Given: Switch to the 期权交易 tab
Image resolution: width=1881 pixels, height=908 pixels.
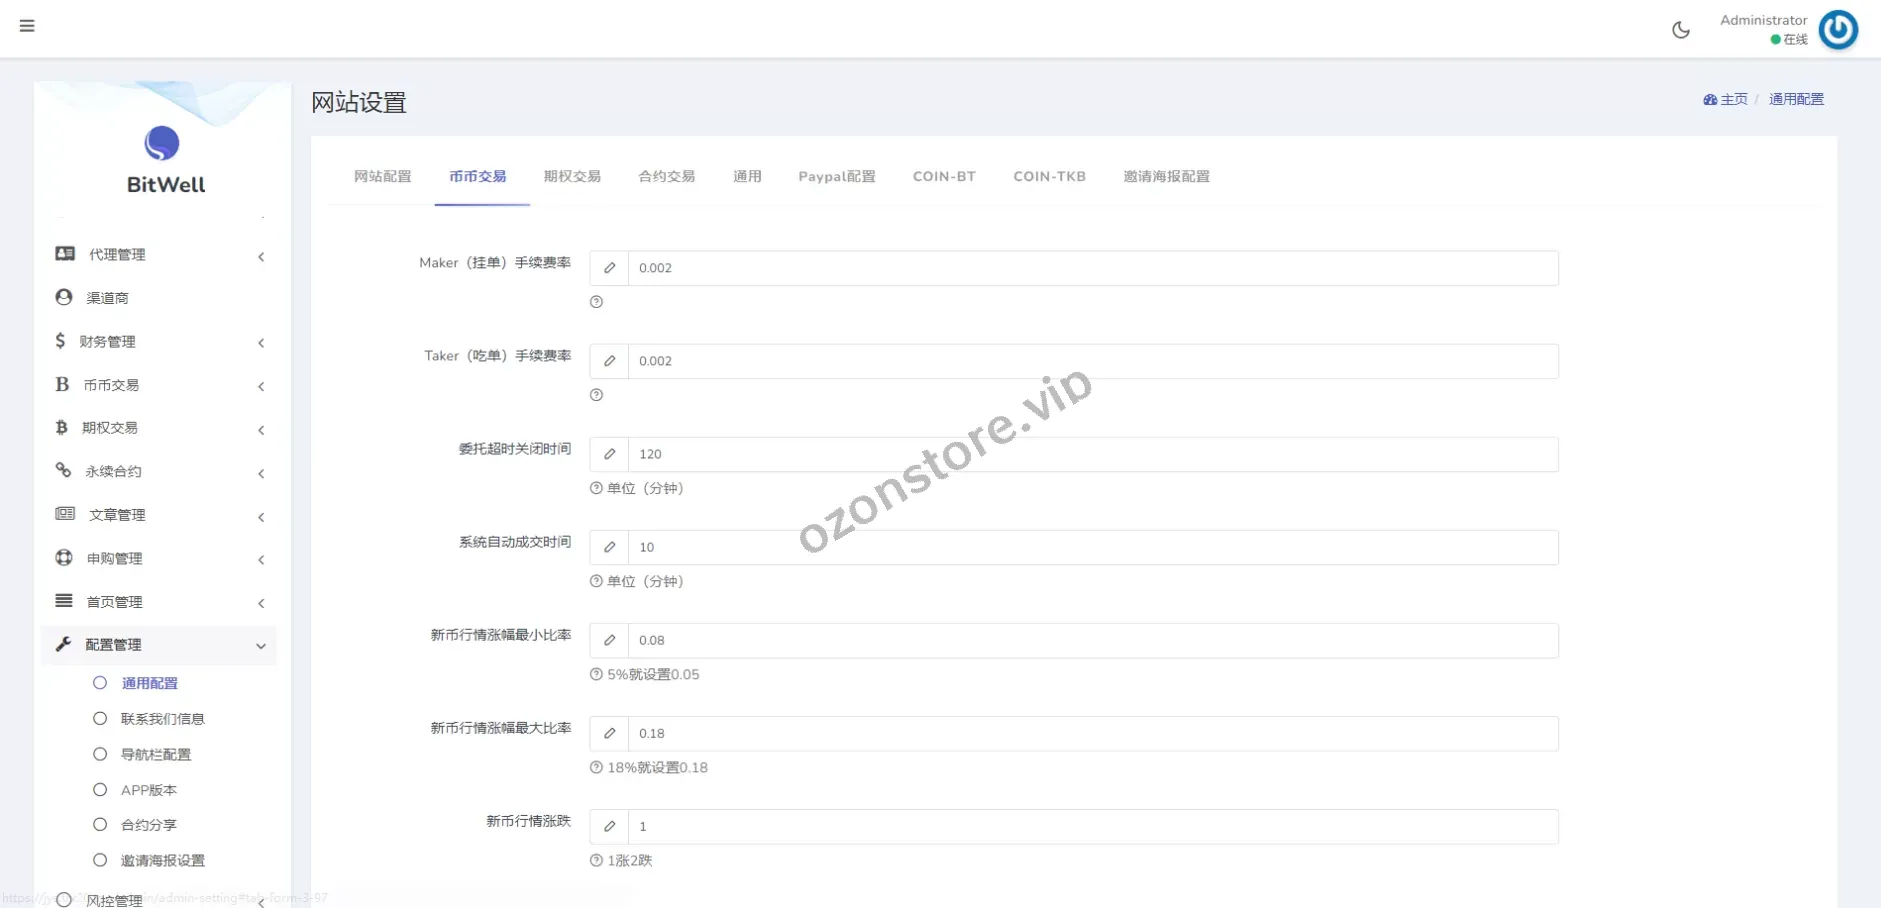Looking at the screenshot, I should pos(572,176).
